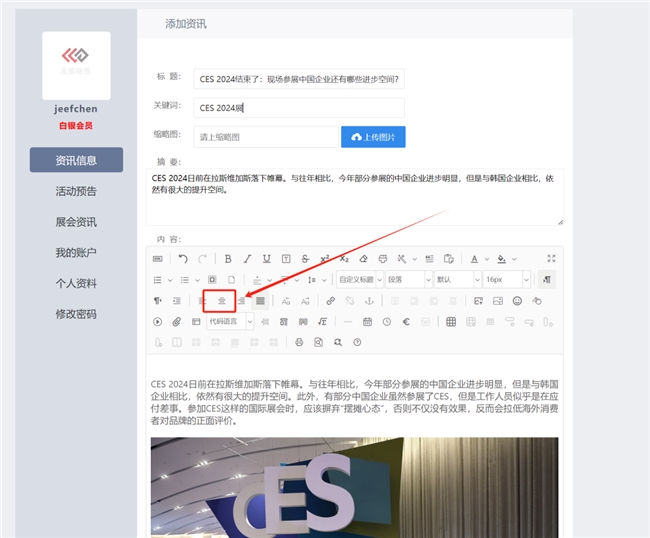Insert hyperlink using link icon

pyautogui.click(x=331, y=300)
